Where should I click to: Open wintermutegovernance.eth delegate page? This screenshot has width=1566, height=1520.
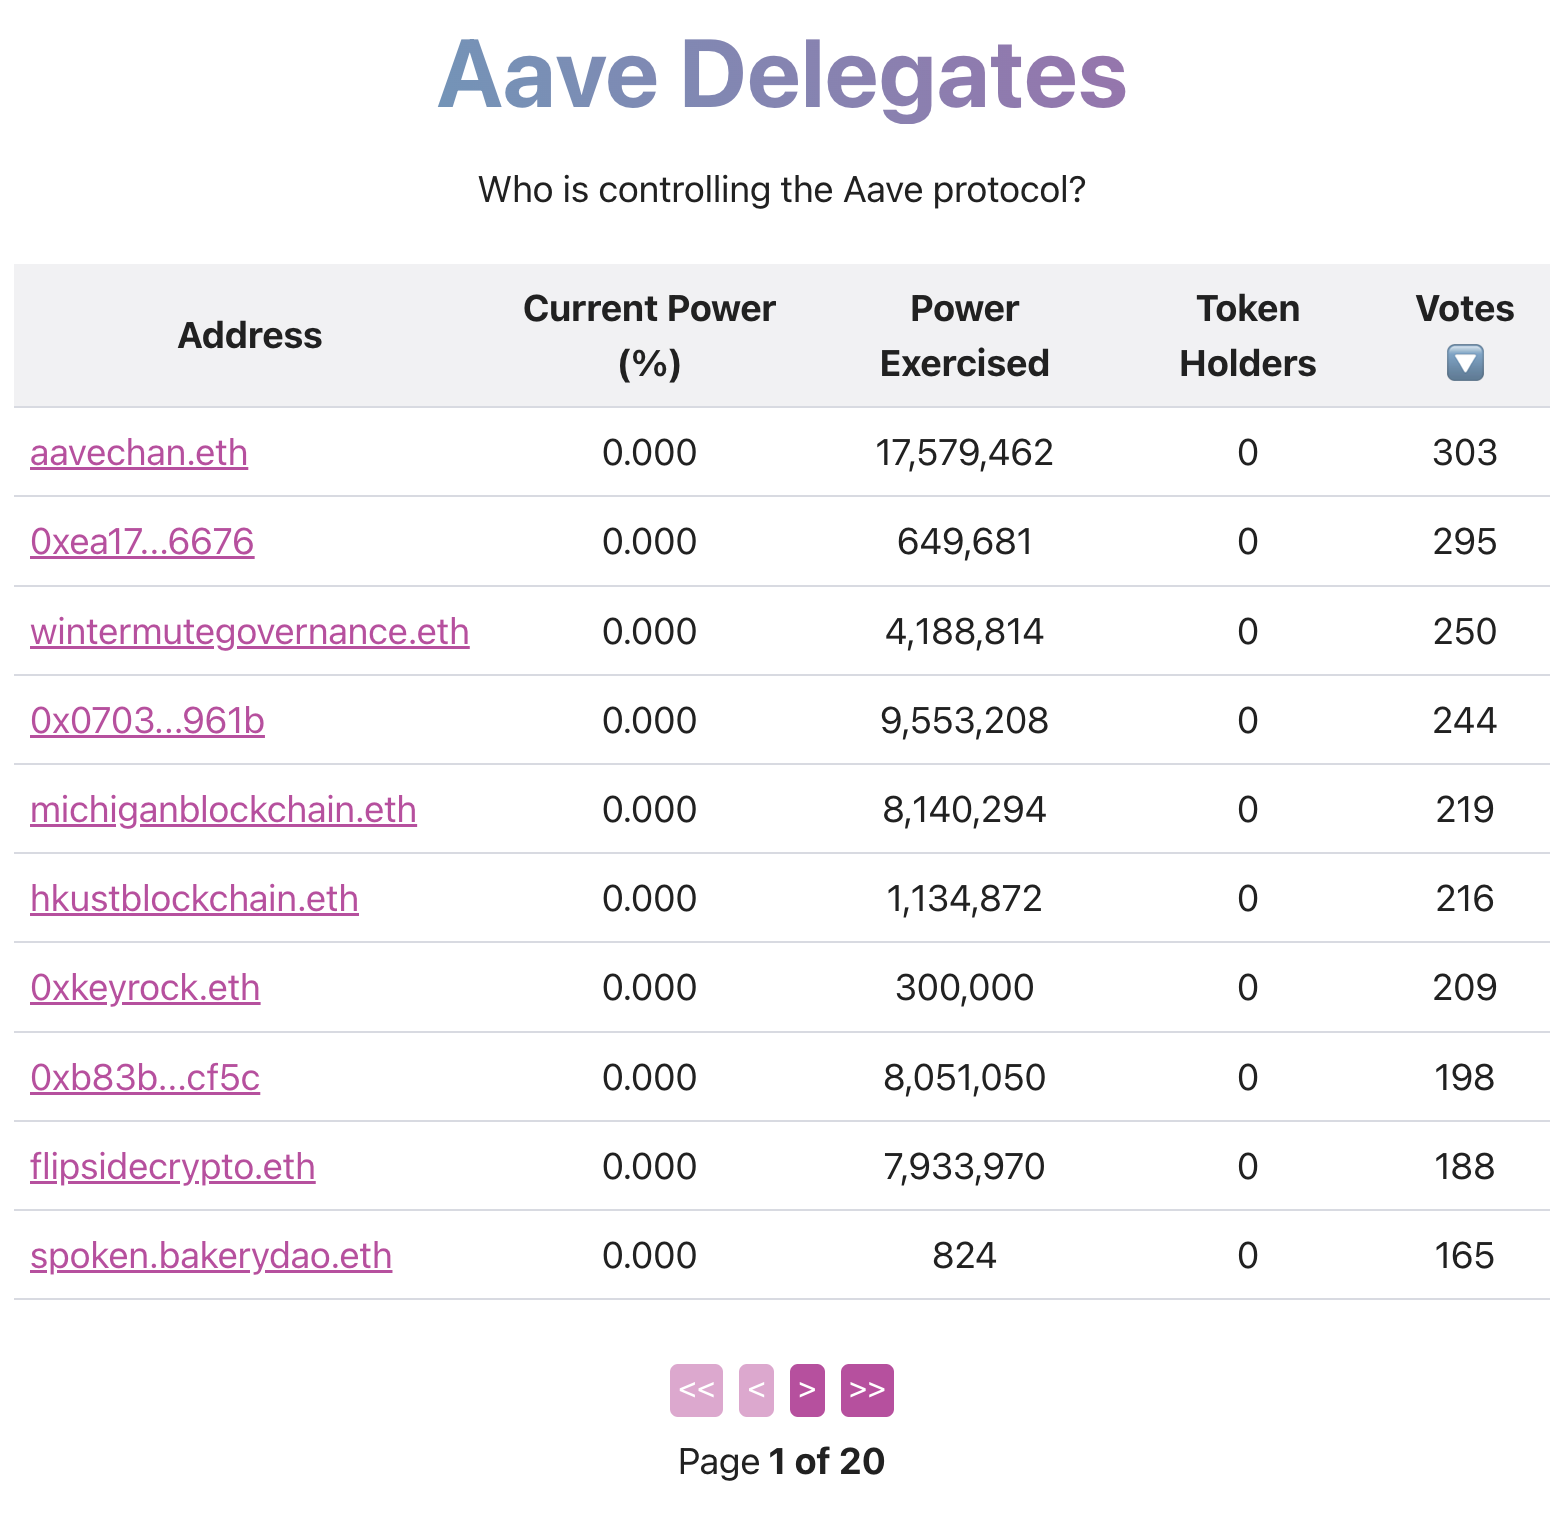click(x=249, y=632)
